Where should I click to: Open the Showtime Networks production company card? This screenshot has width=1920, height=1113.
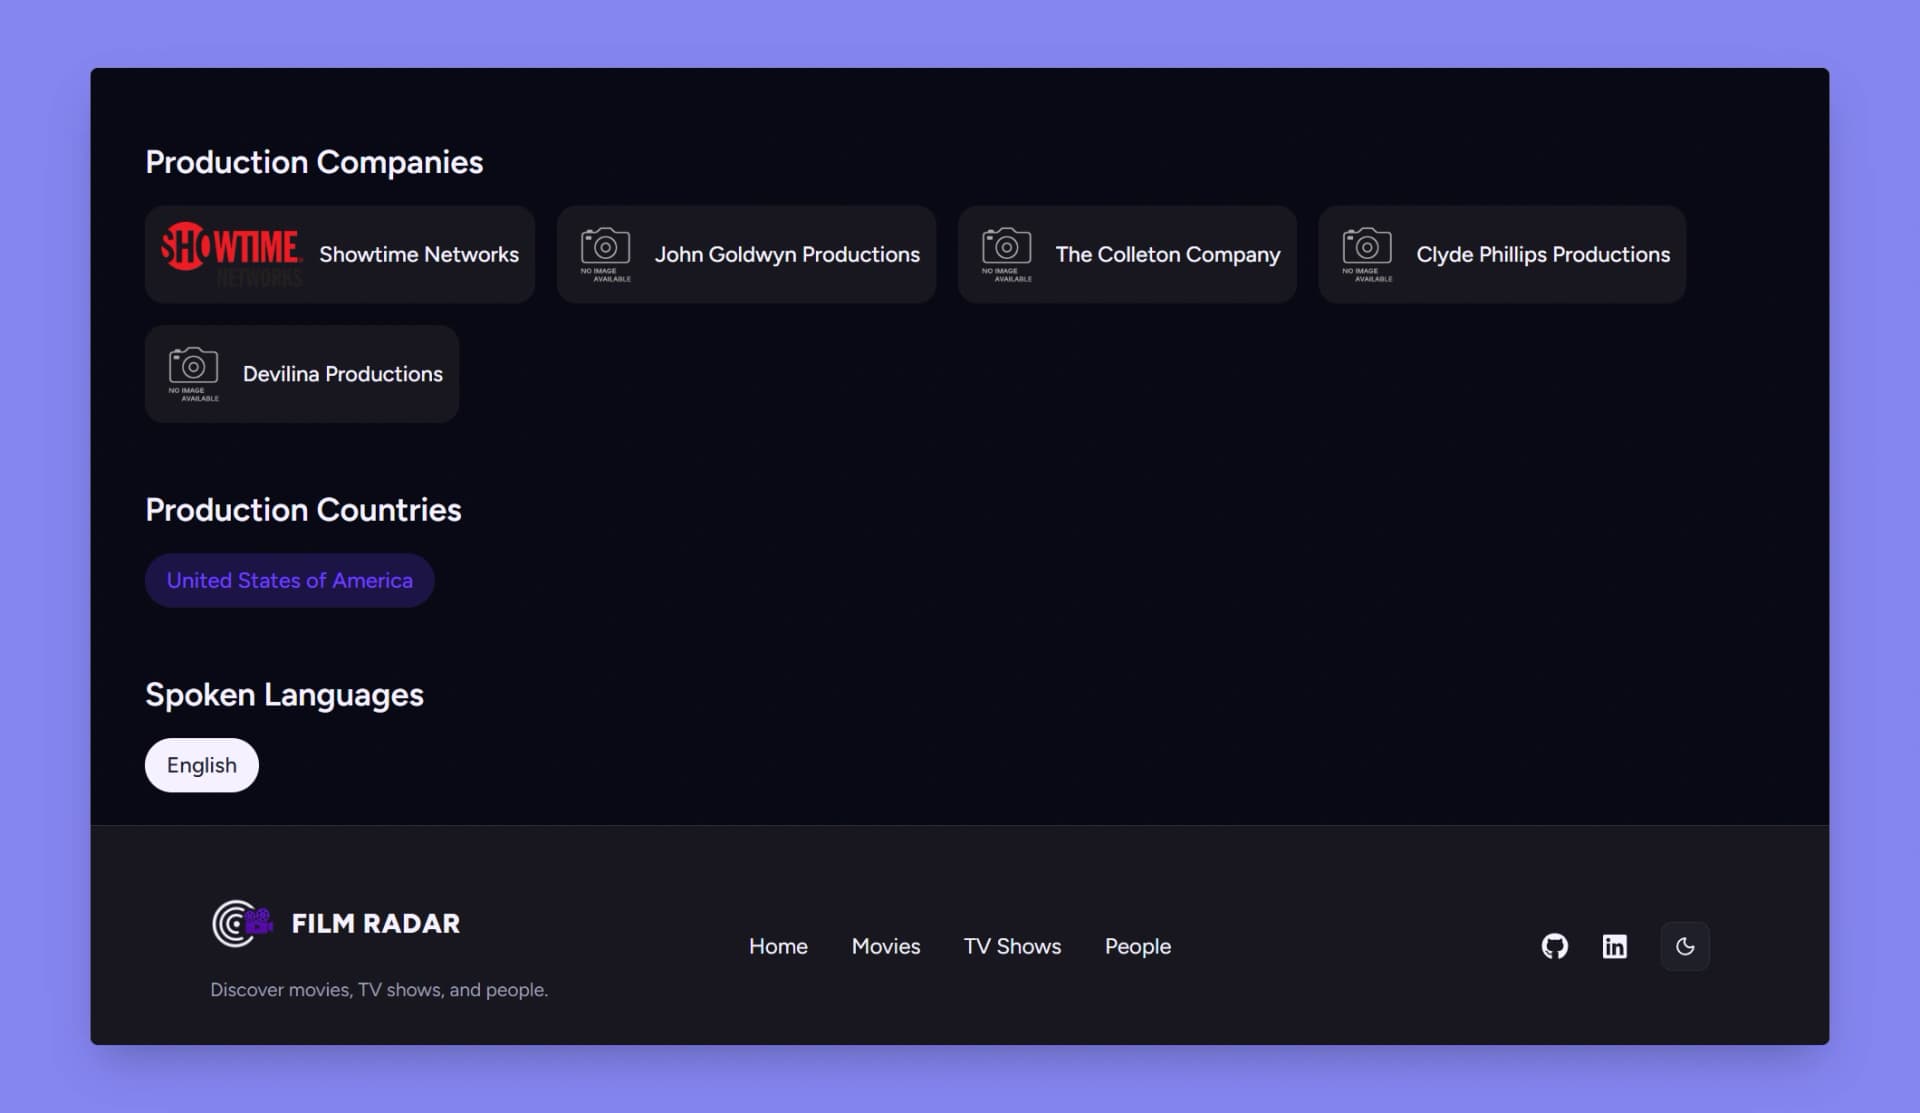(x=339, y=254)
